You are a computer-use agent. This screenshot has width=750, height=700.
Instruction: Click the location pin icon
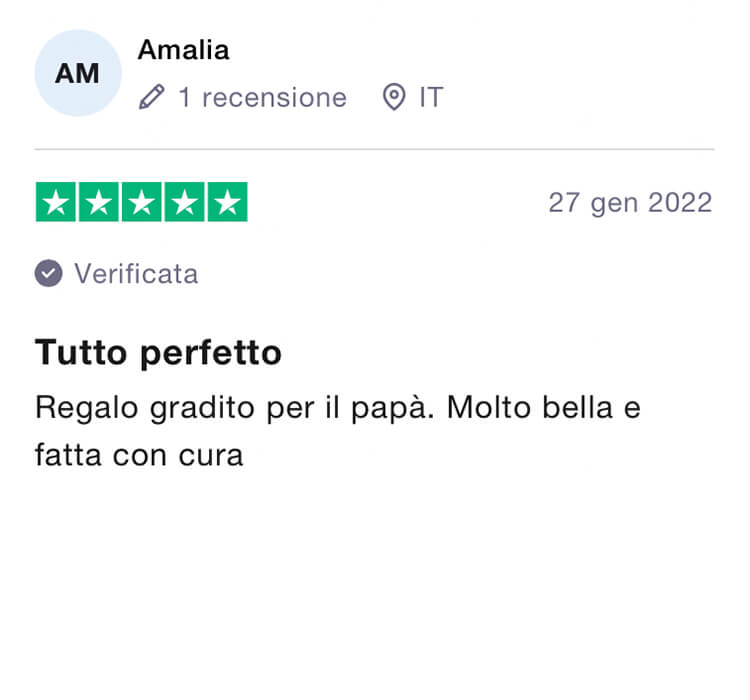pos(394,97)
